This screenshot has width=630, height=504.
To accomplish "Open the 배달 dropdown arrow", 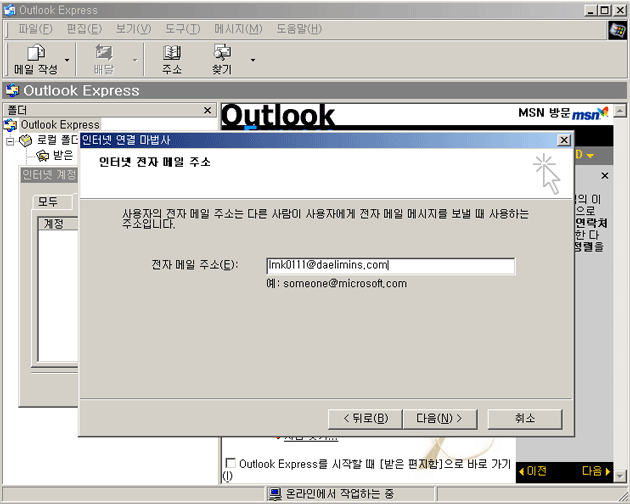I will click(135, 60).
